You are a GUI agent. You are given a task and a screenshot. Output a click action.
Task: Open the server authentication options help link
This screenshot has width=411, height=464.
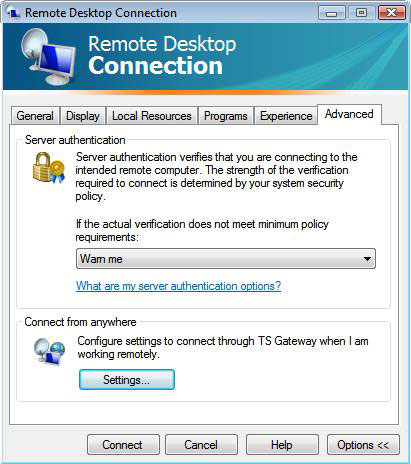(x=178, y=286)
